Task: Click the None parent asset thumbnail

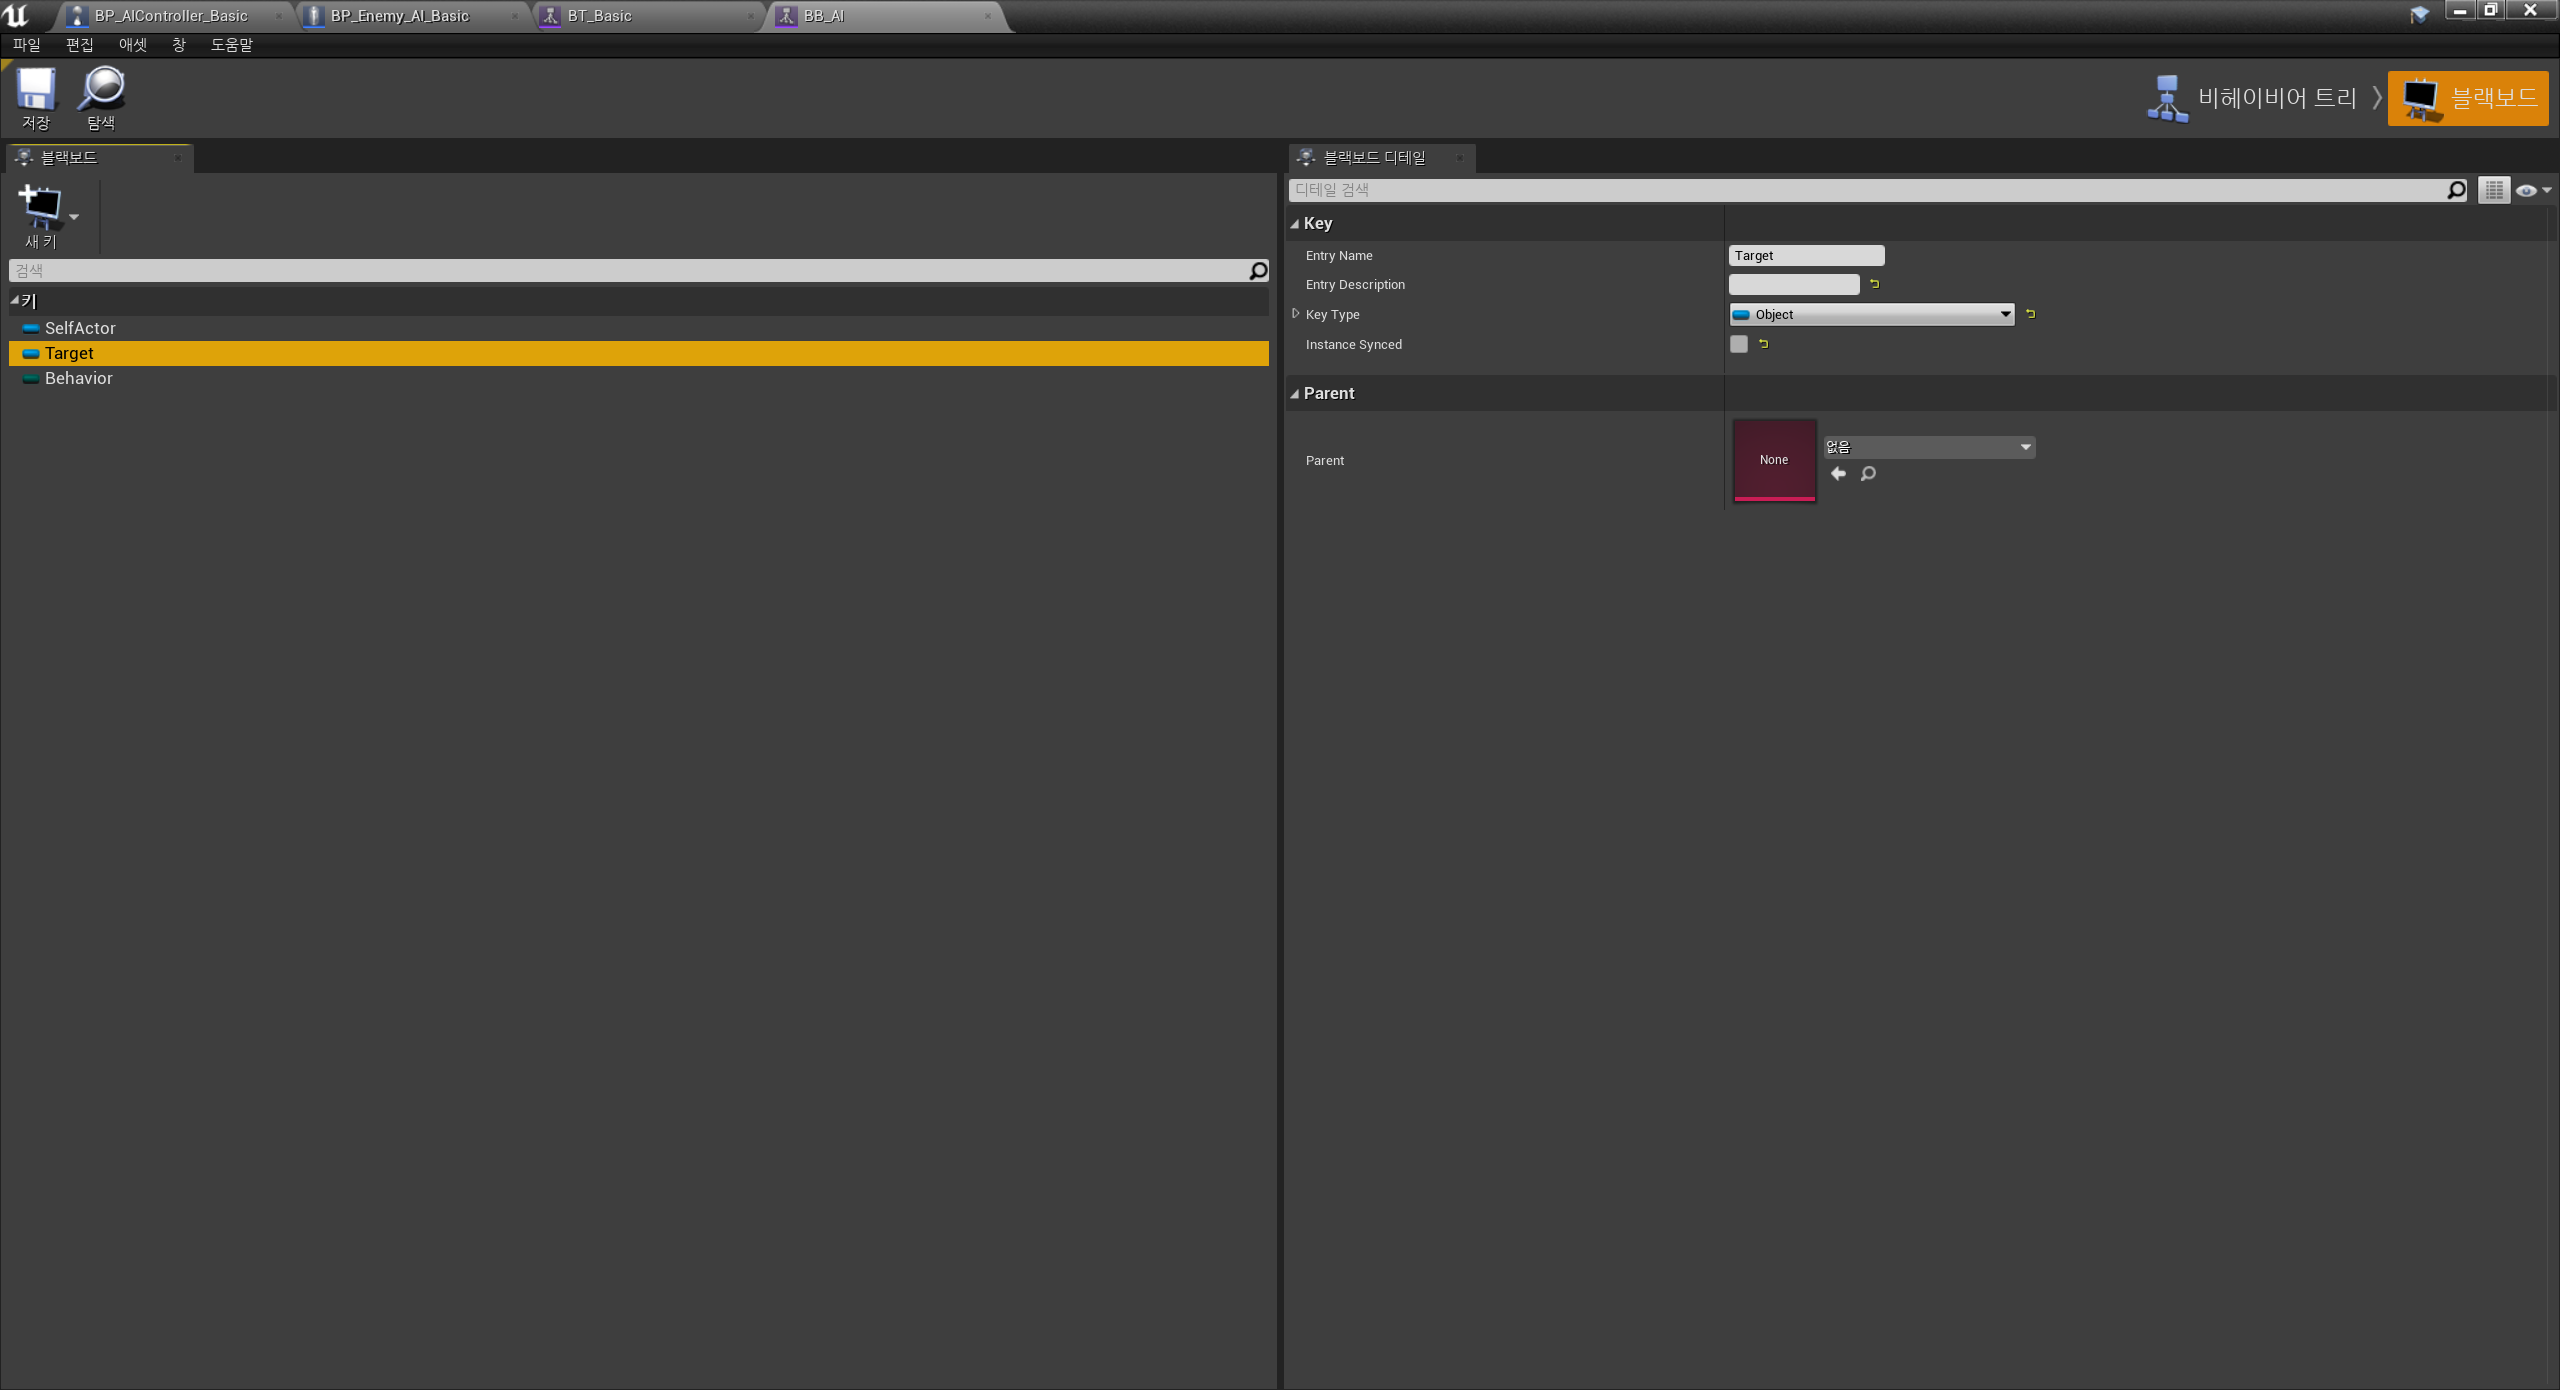Action: [1774, 460]
